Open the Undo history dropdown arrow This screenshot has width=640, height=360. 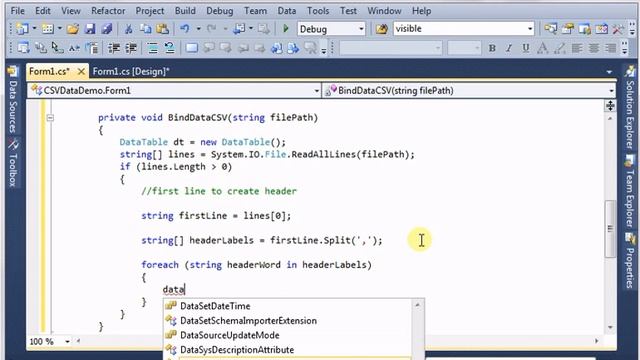click(198, 29)
